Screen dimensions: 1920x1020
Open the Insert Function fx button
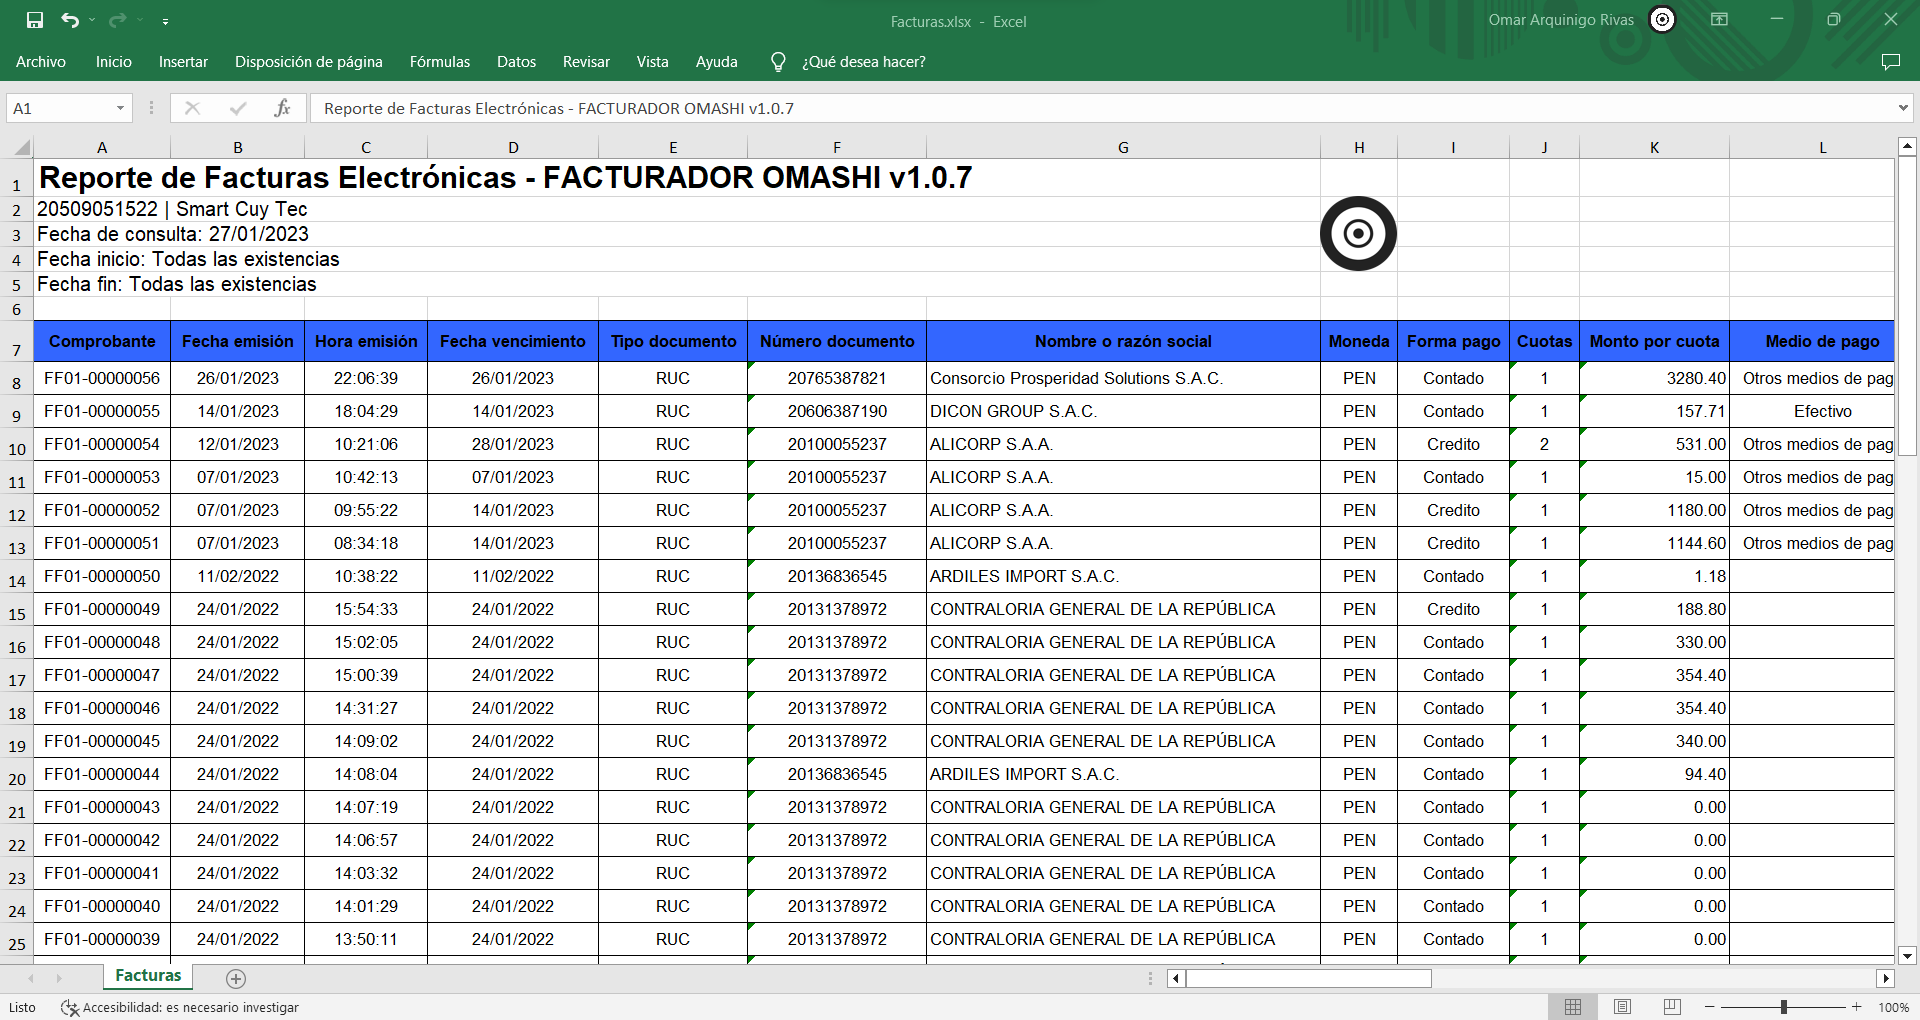tap(283, 108)
